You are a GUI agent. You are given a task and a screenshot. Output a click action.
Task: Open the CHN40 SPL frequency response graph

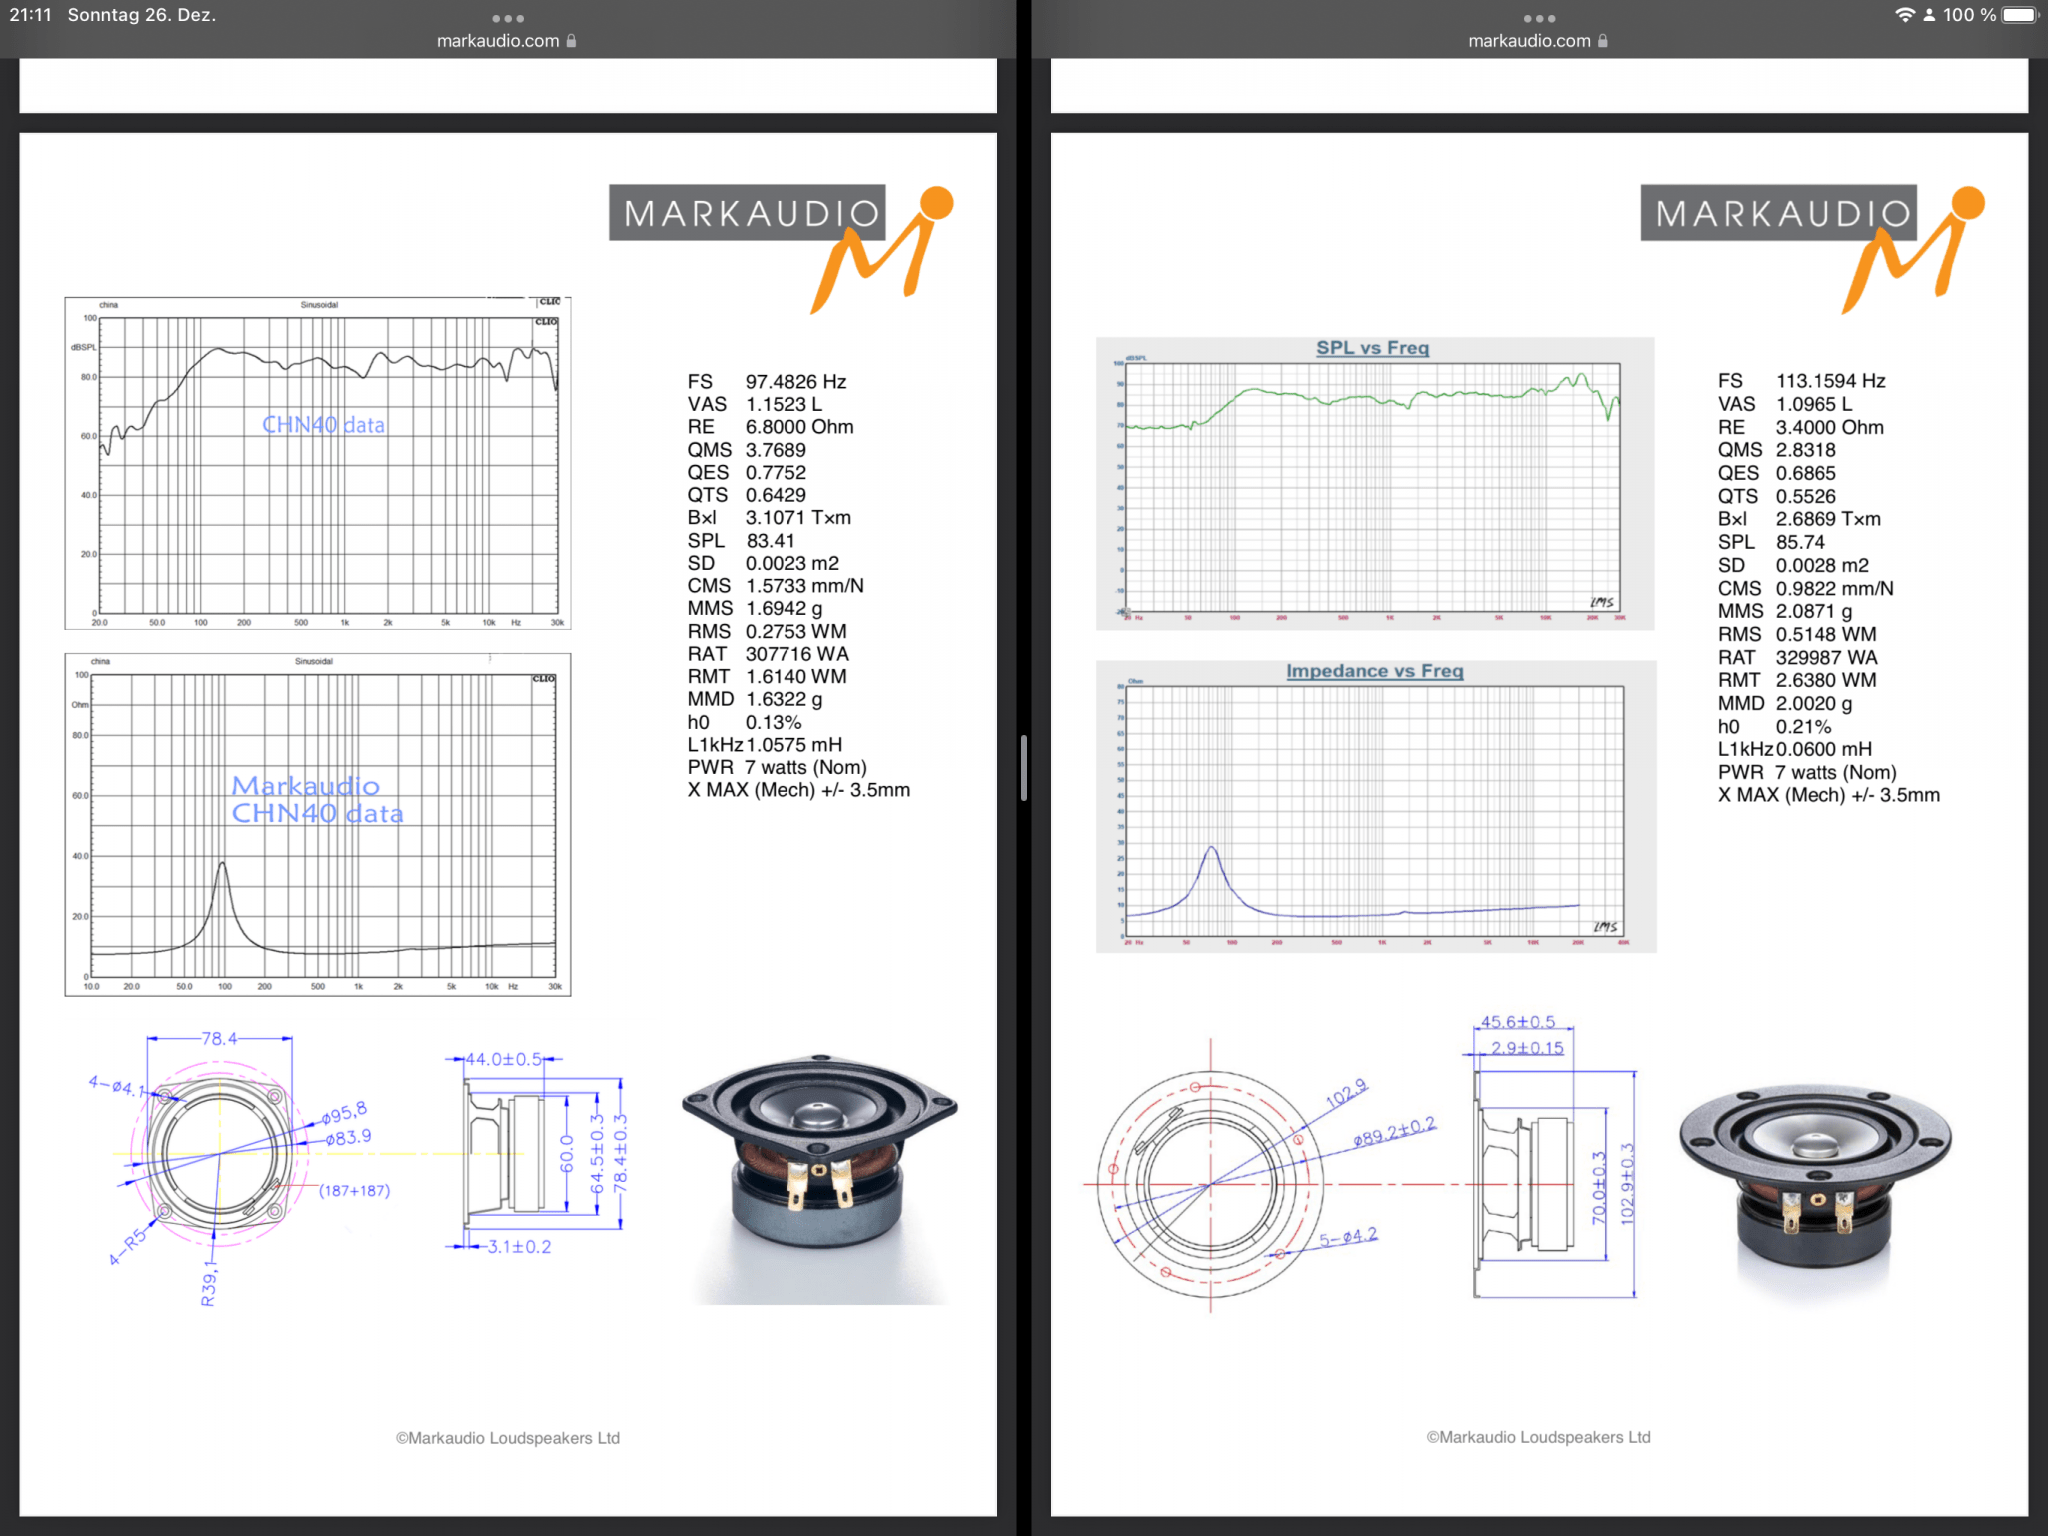pyautogui.click(x=318, y=463)
